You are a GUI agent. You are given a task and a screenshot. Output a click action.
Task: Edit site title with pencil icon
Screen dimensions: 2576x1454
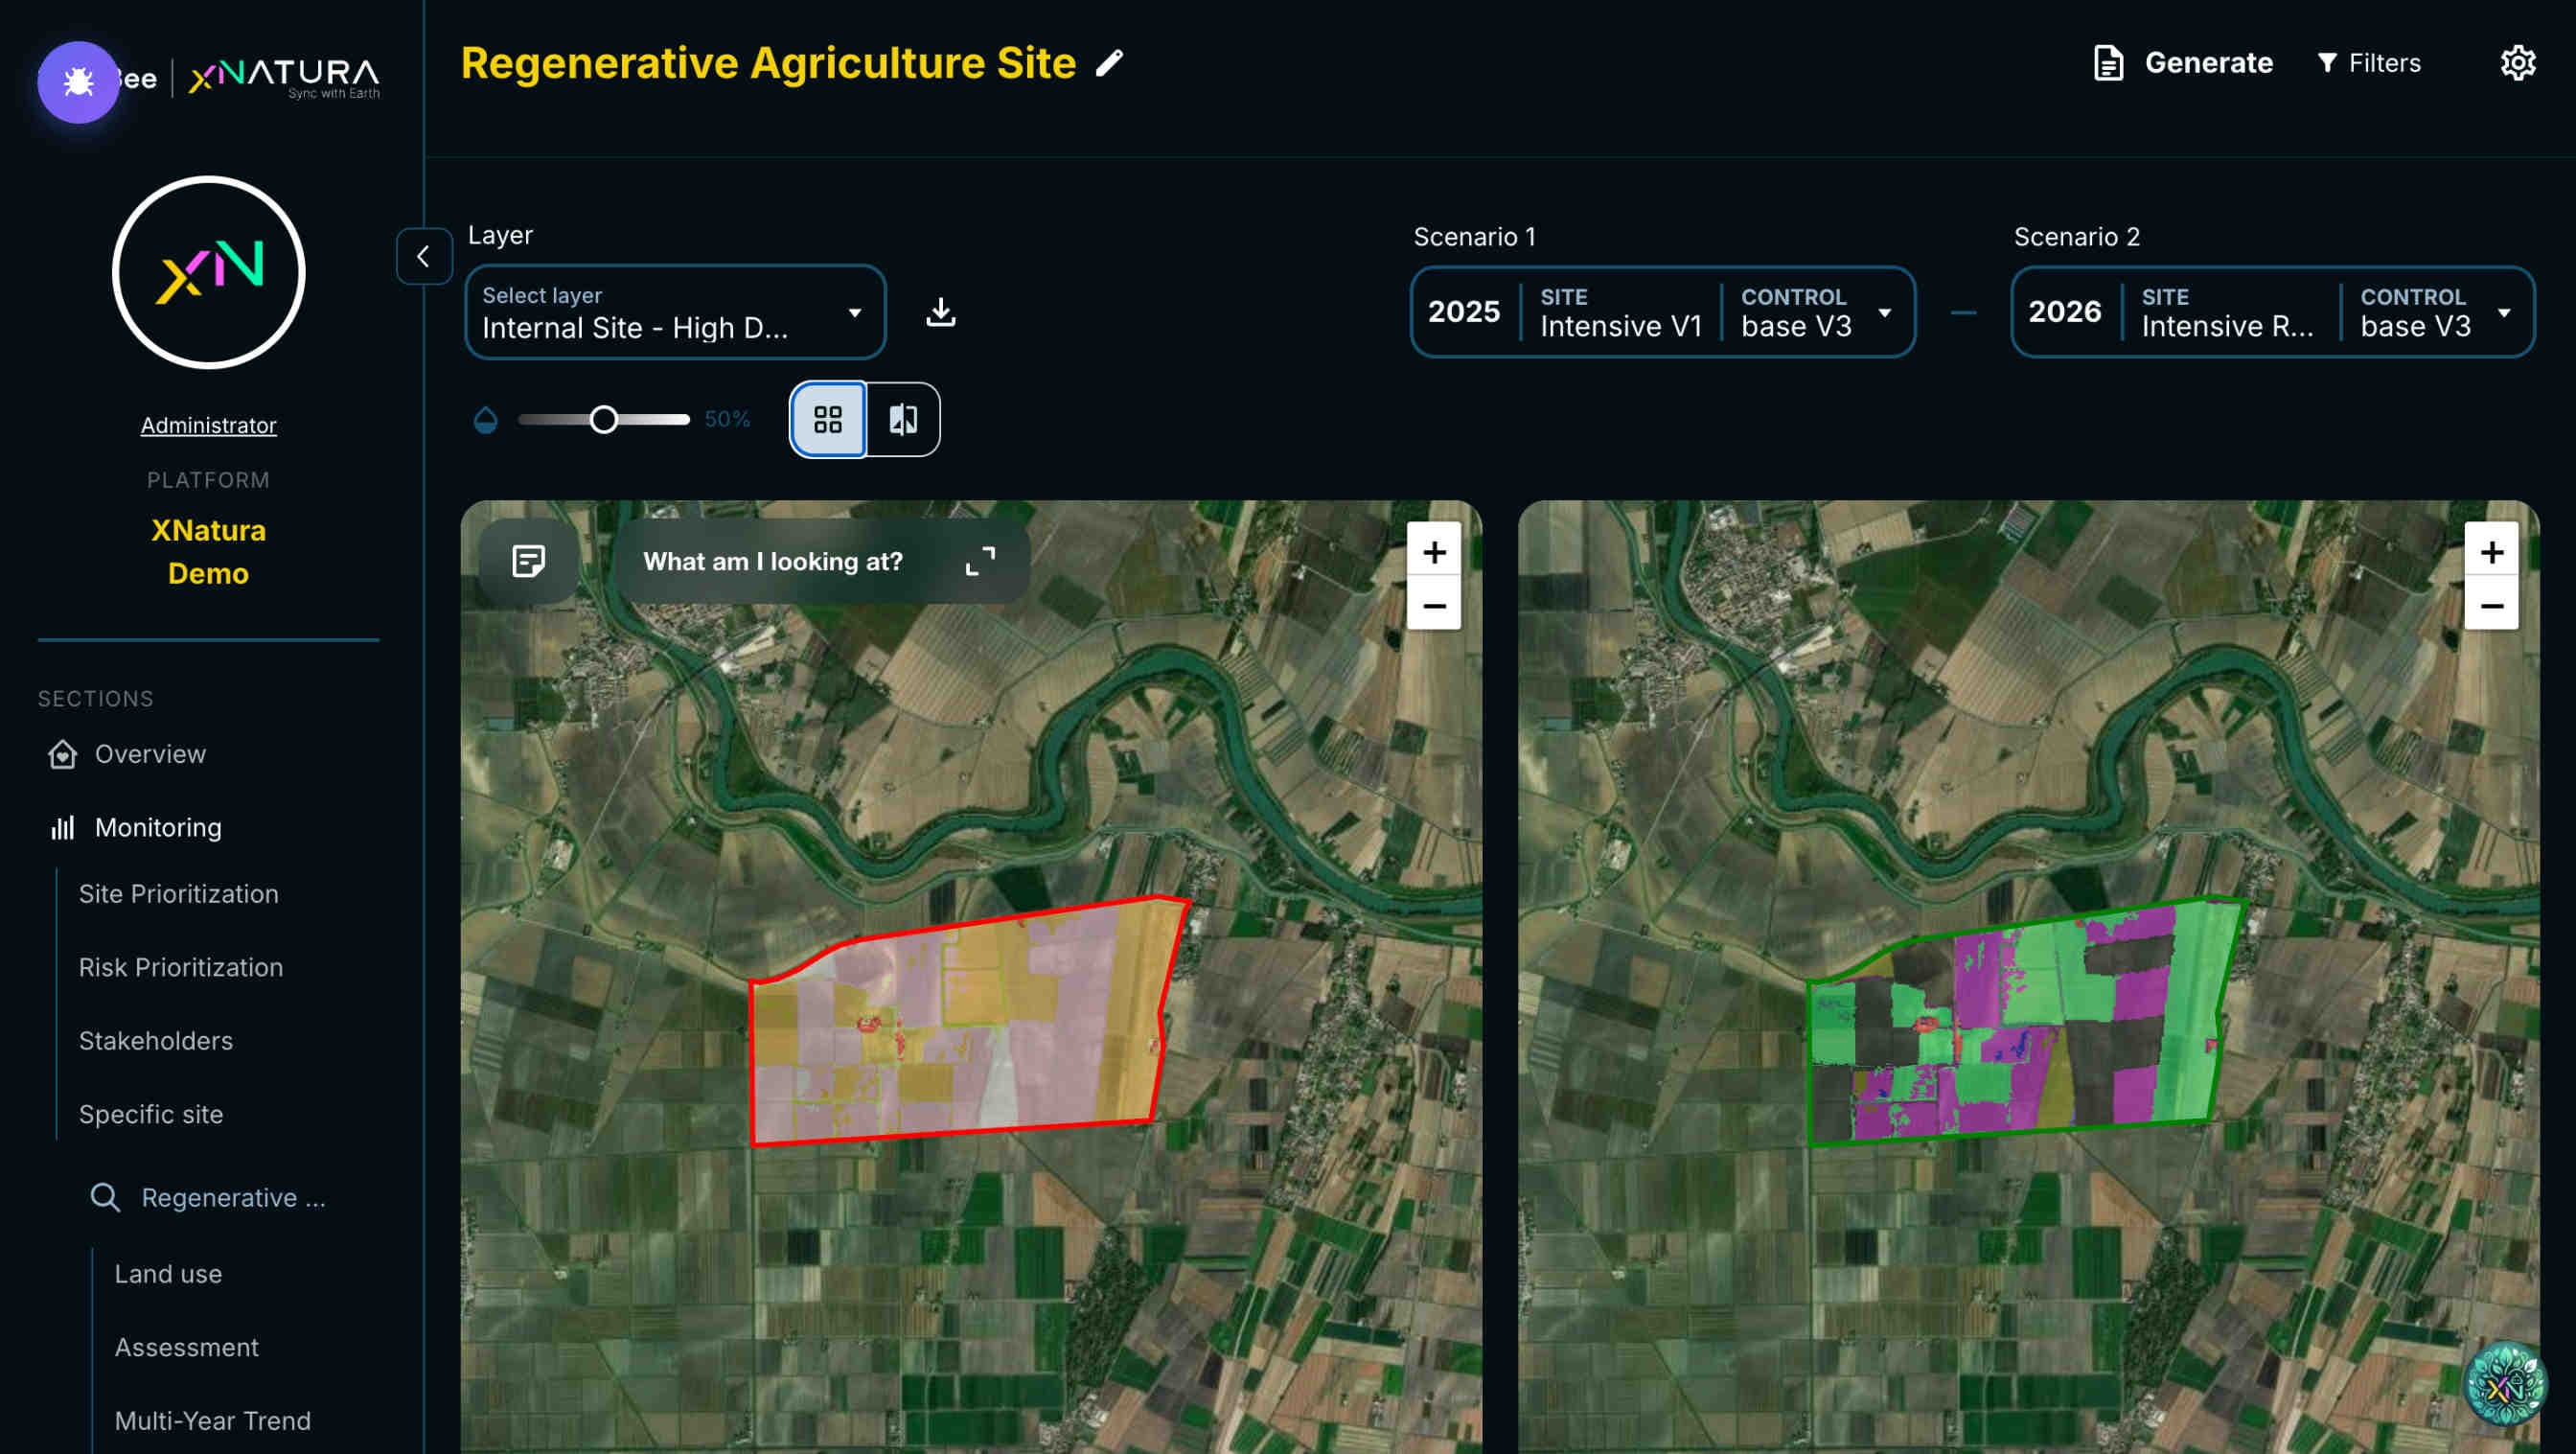coord(1109,63)
